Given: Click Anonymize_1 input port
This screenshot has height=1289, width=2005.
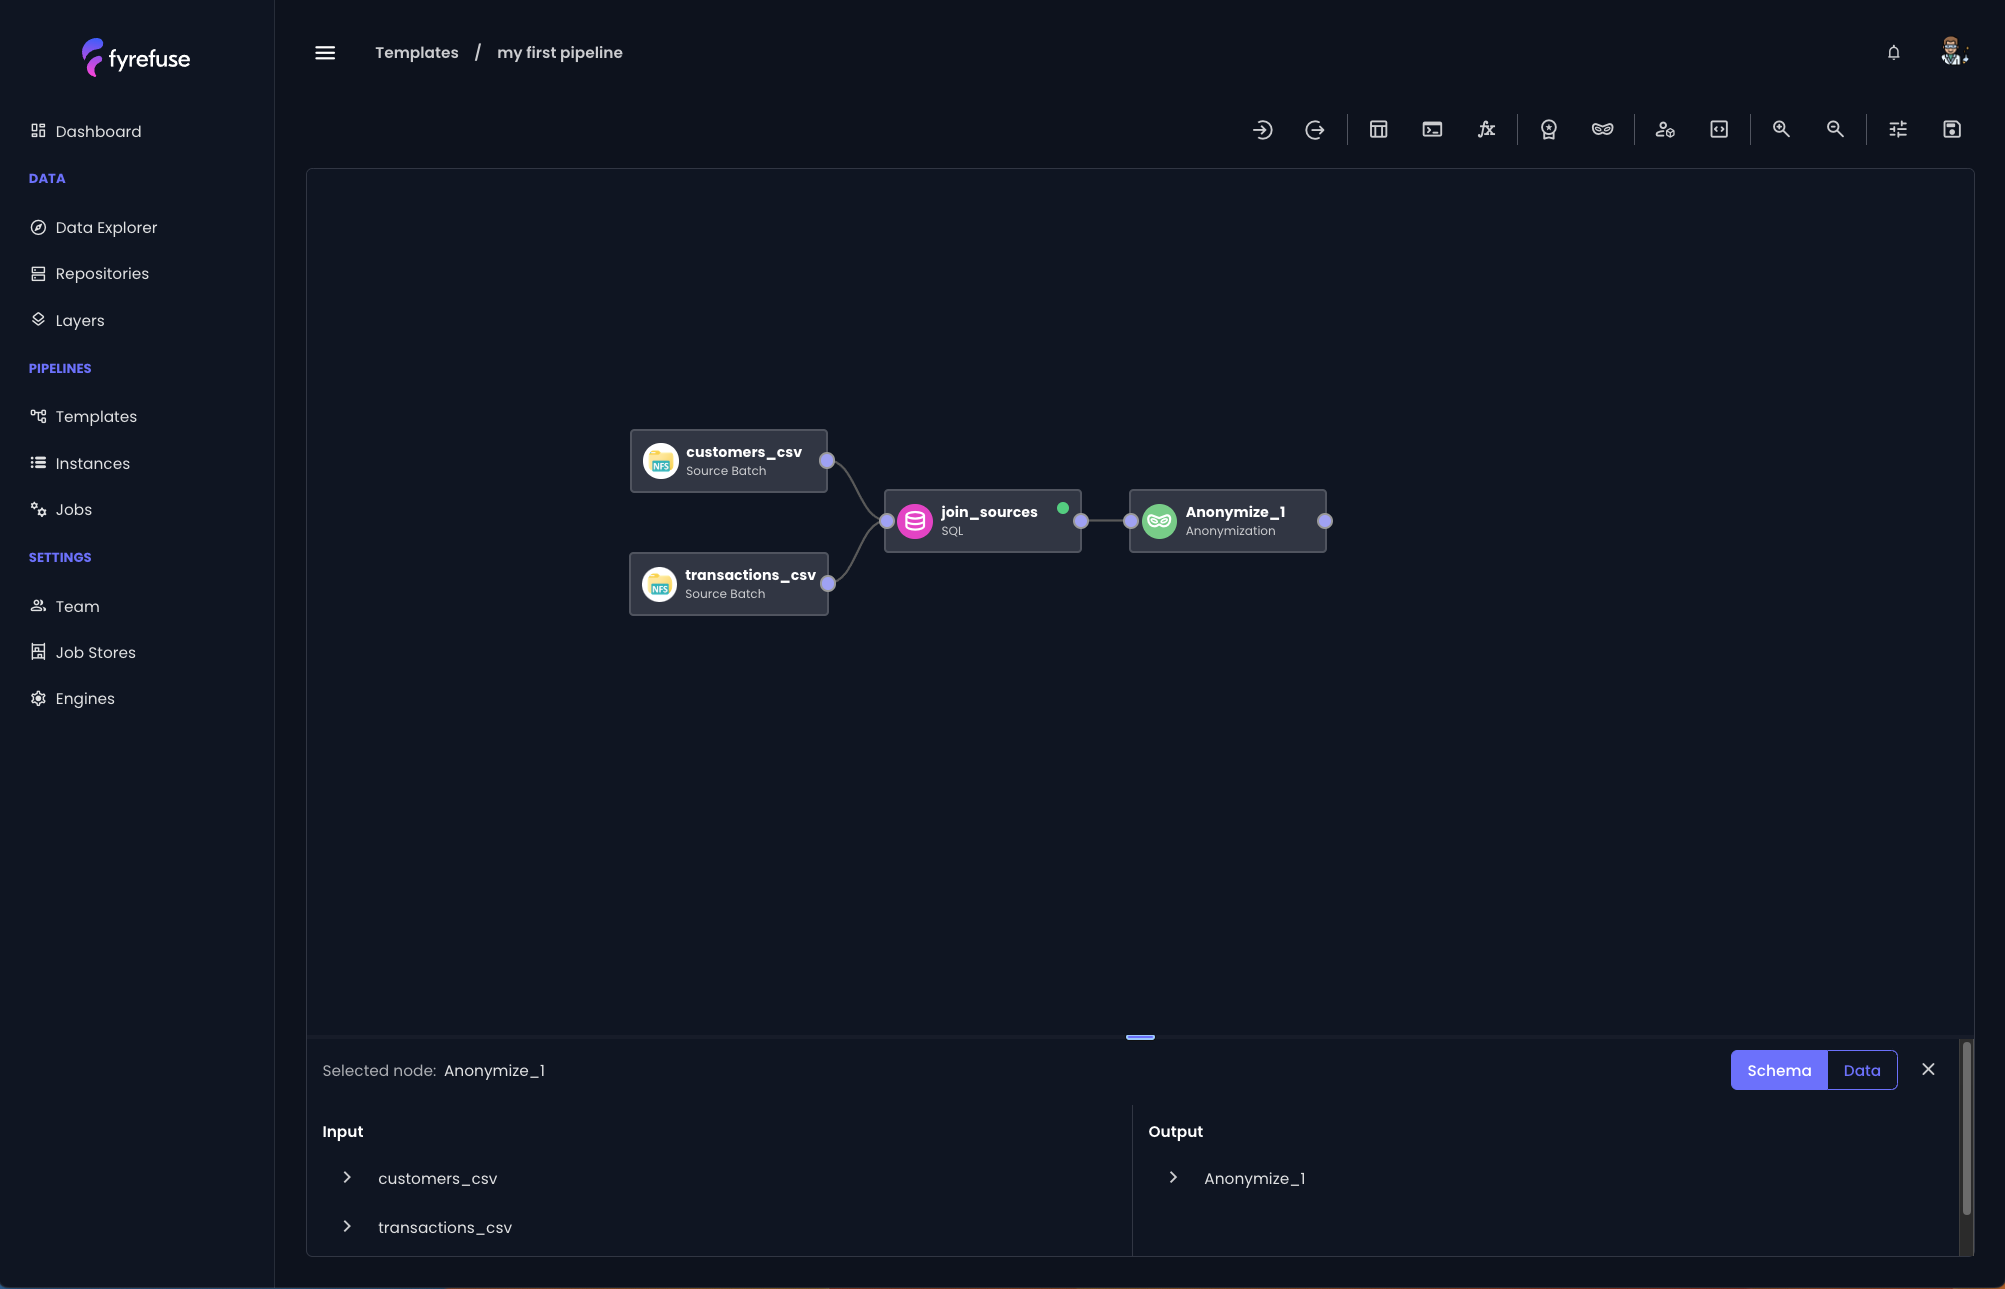Looking at the screenshot, I should tap(1131, 521).
